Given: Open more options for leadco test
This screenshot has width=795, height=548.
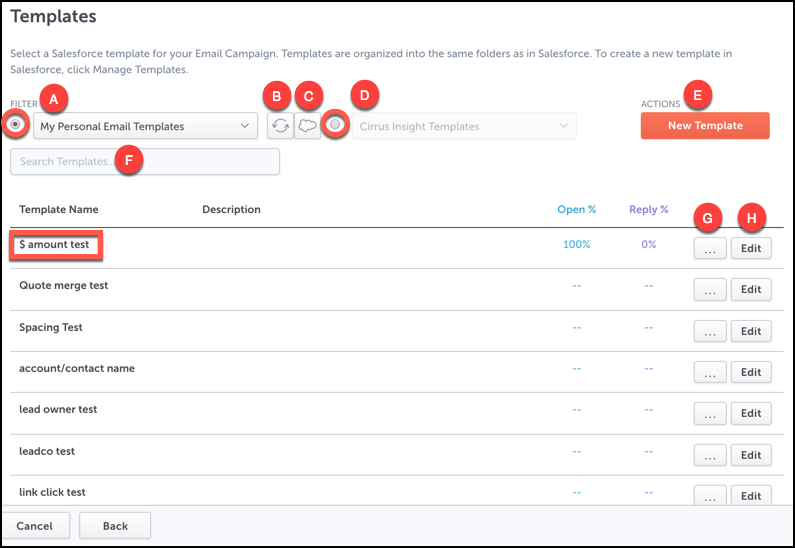Looking at the screenshot, I should [710, 455].
